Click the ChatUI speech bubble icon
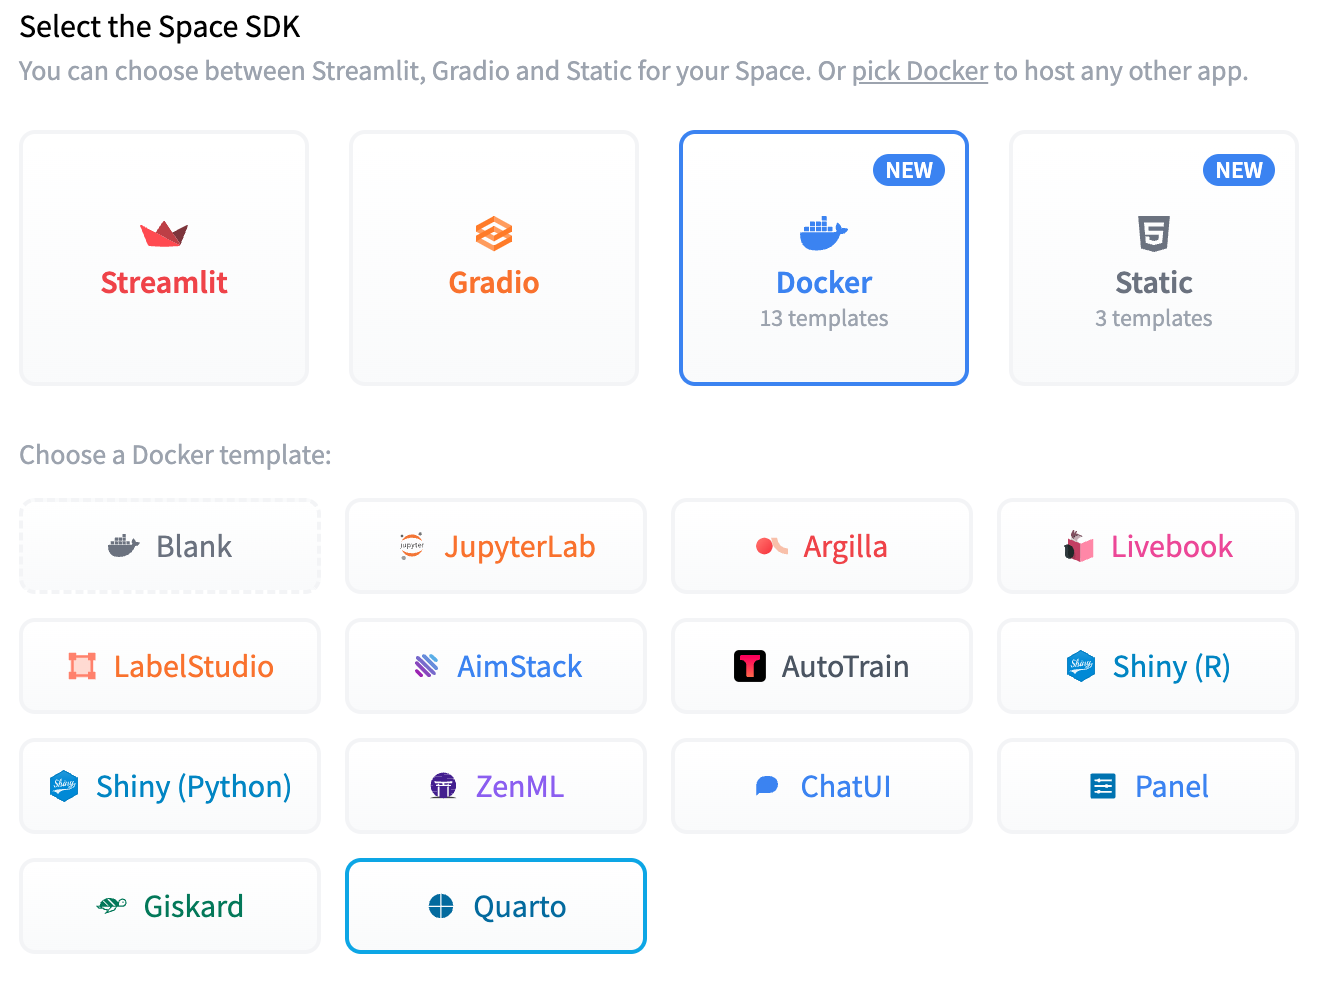The image size is (1326, 984). (766, 786)
